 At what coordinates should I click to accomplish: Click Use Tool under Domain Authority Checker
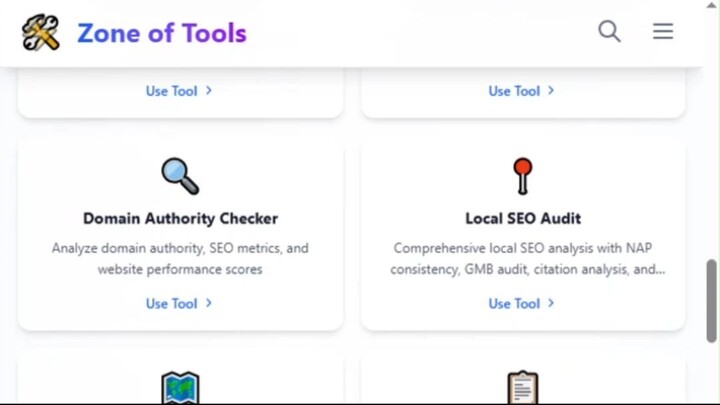[x=179, y=304]
